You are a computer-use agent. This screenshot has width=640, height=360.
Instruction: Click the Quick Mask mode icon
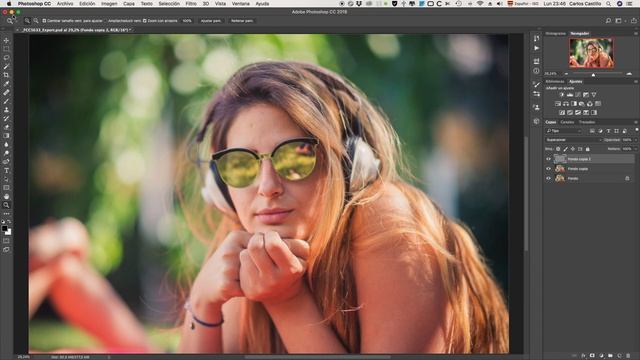(6, 241)
